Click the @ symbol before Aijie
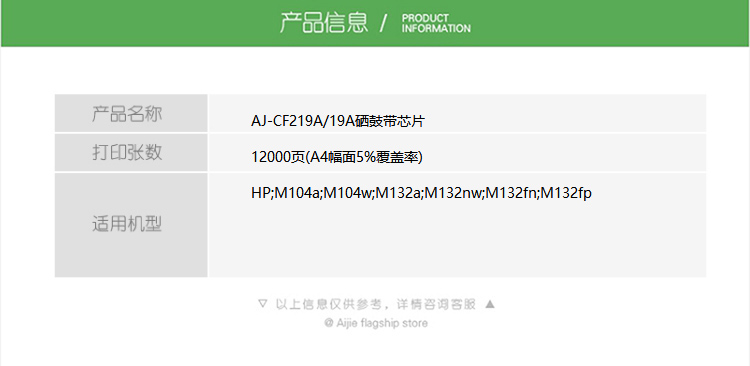This screenshot has height=366, width=750. click(329, 323)
